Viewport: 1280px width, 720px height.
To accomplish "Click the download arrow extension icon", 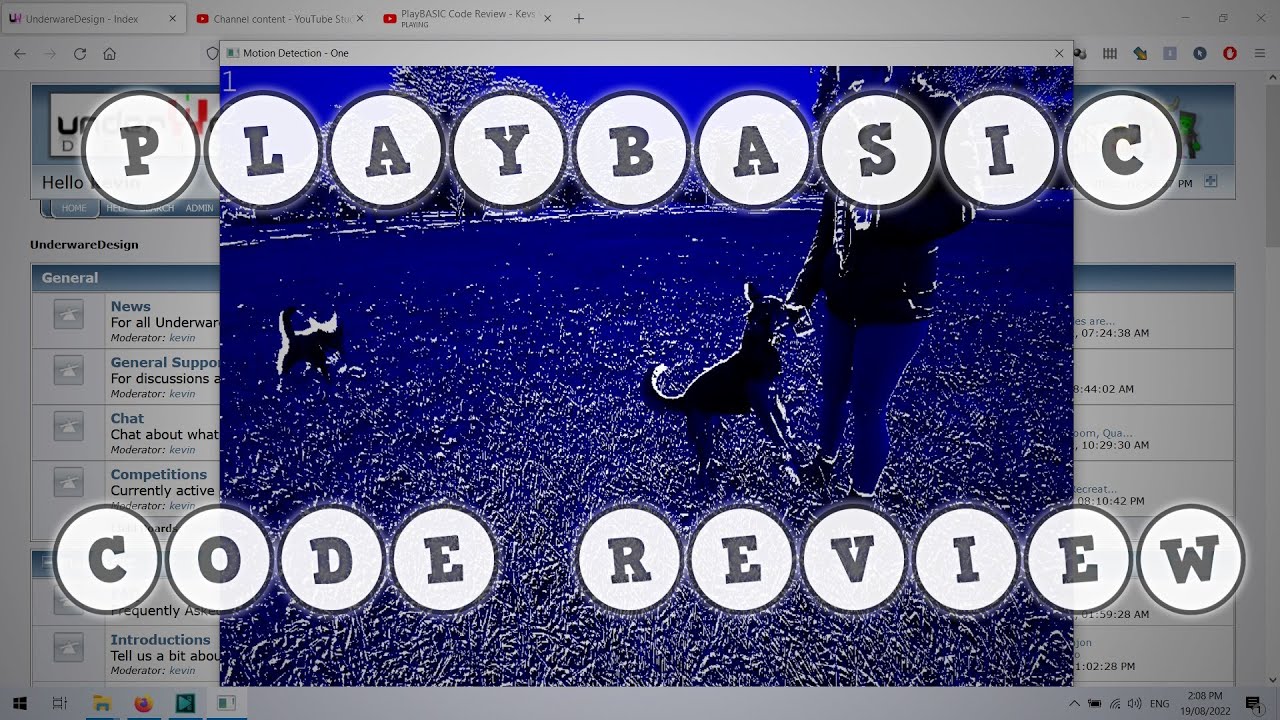I will pyautogui.click(x=1140, y=54).
